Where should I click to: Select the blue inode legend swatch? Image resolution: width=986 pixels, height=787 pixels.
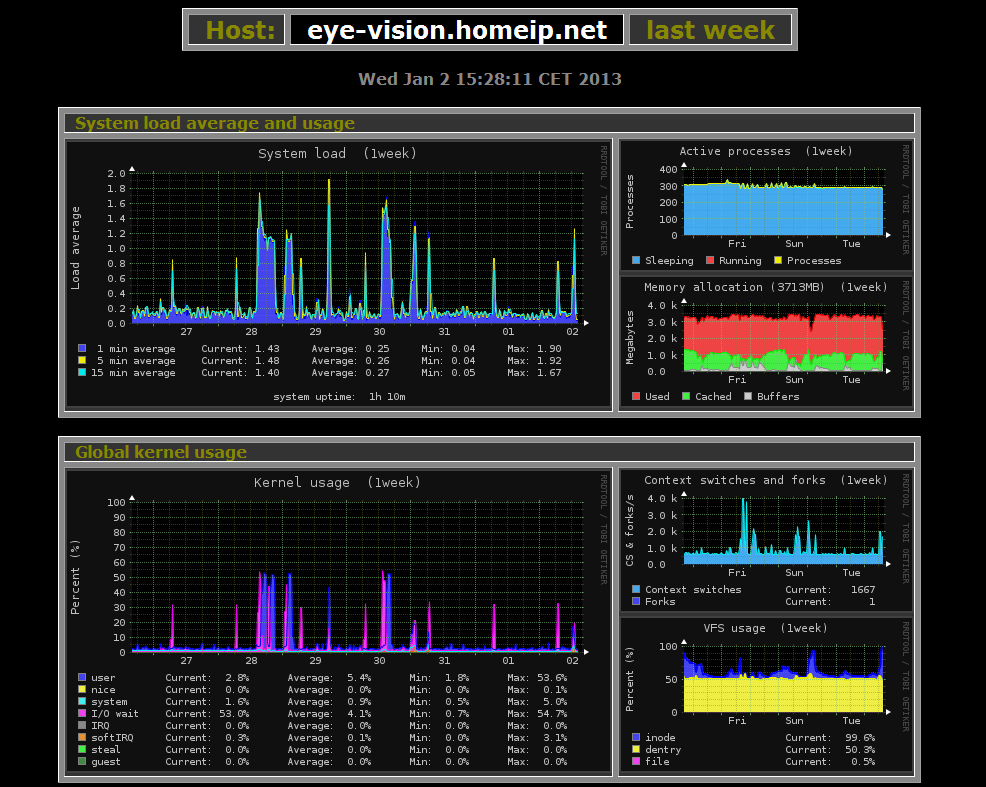click(636, 737)
